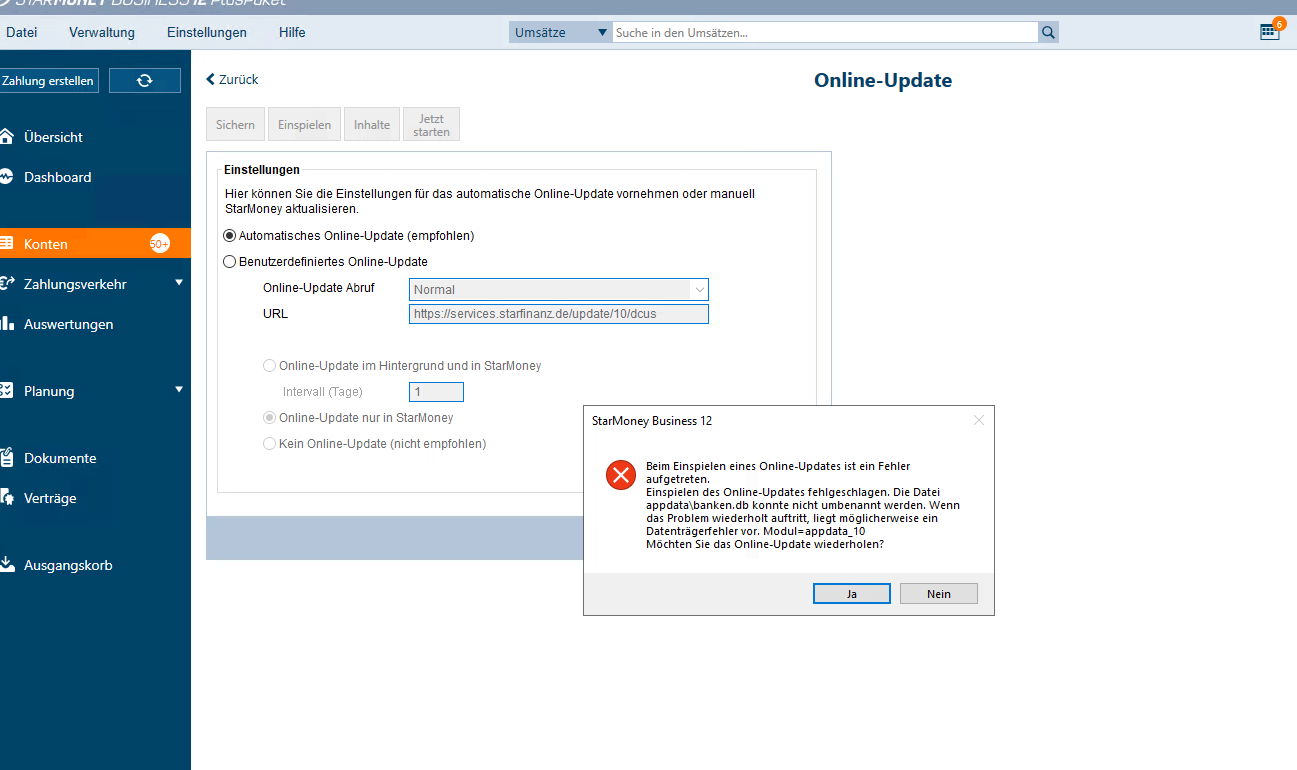The image size is (1297, 770).
Task: Click Nein in the error dialog
Action: pos(939,594)
